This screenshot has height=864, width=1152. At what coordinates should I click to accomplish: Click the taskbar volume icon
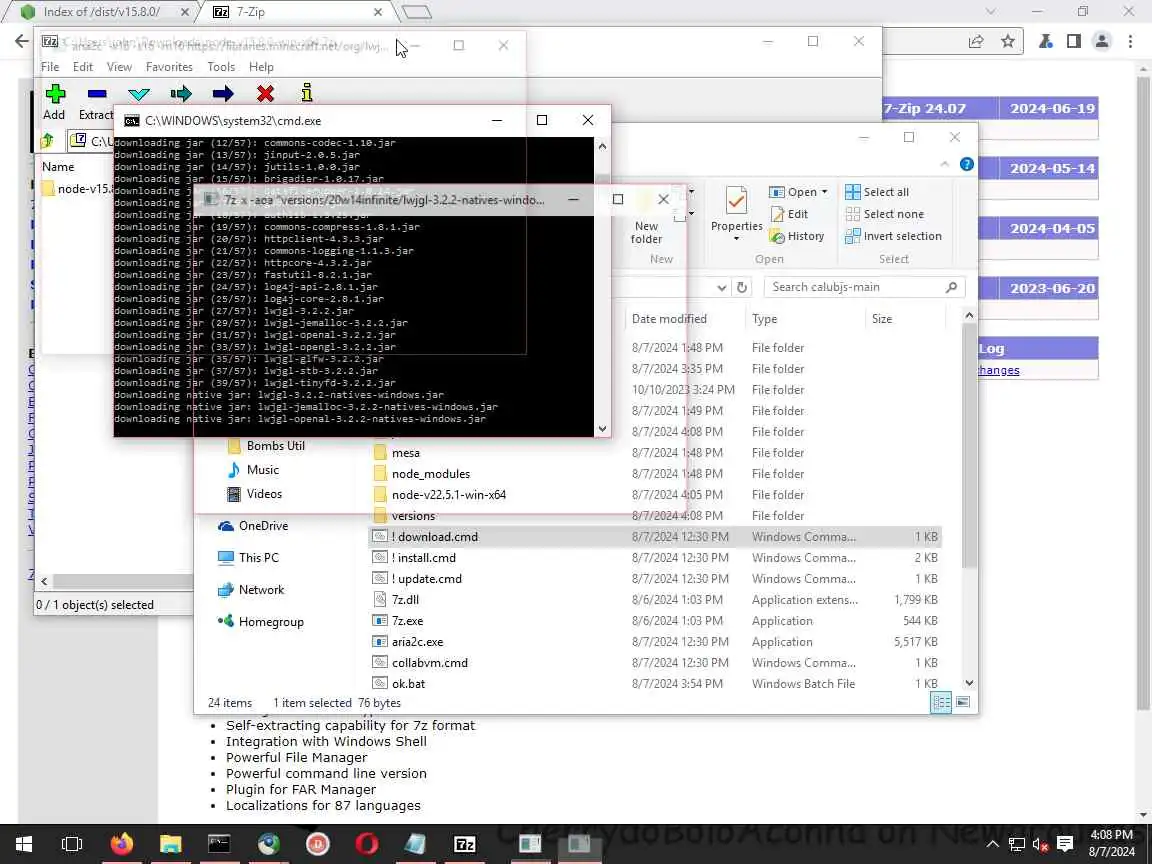point(1040,844)
